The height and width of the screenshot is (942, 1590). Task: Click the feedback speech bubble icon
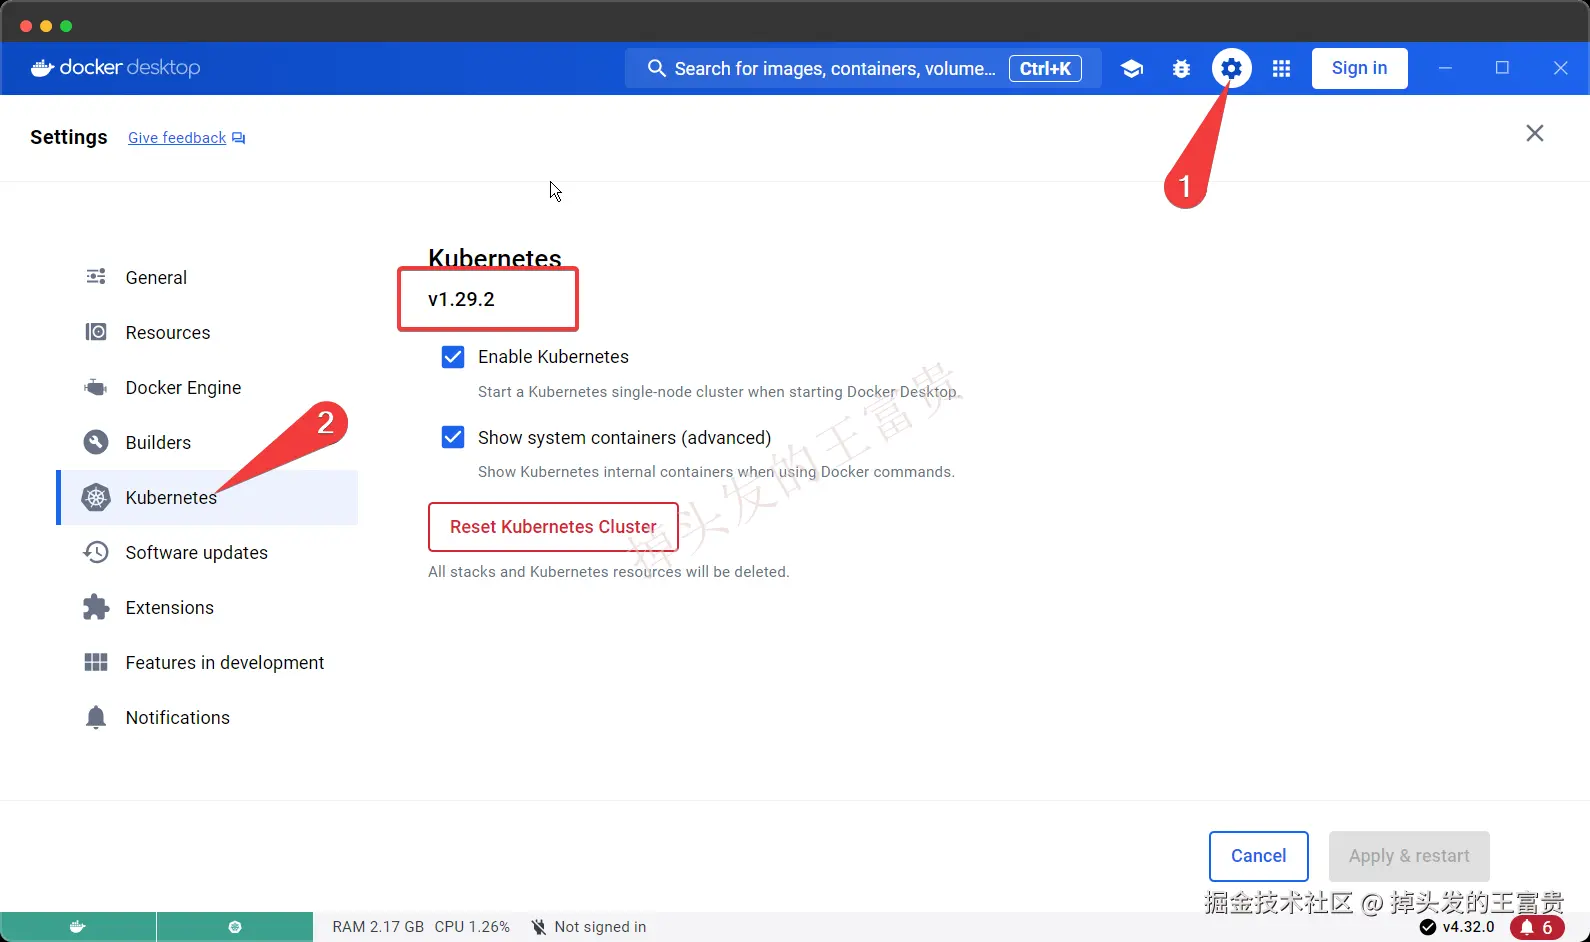pyautogui.click(x=238, y=138)
